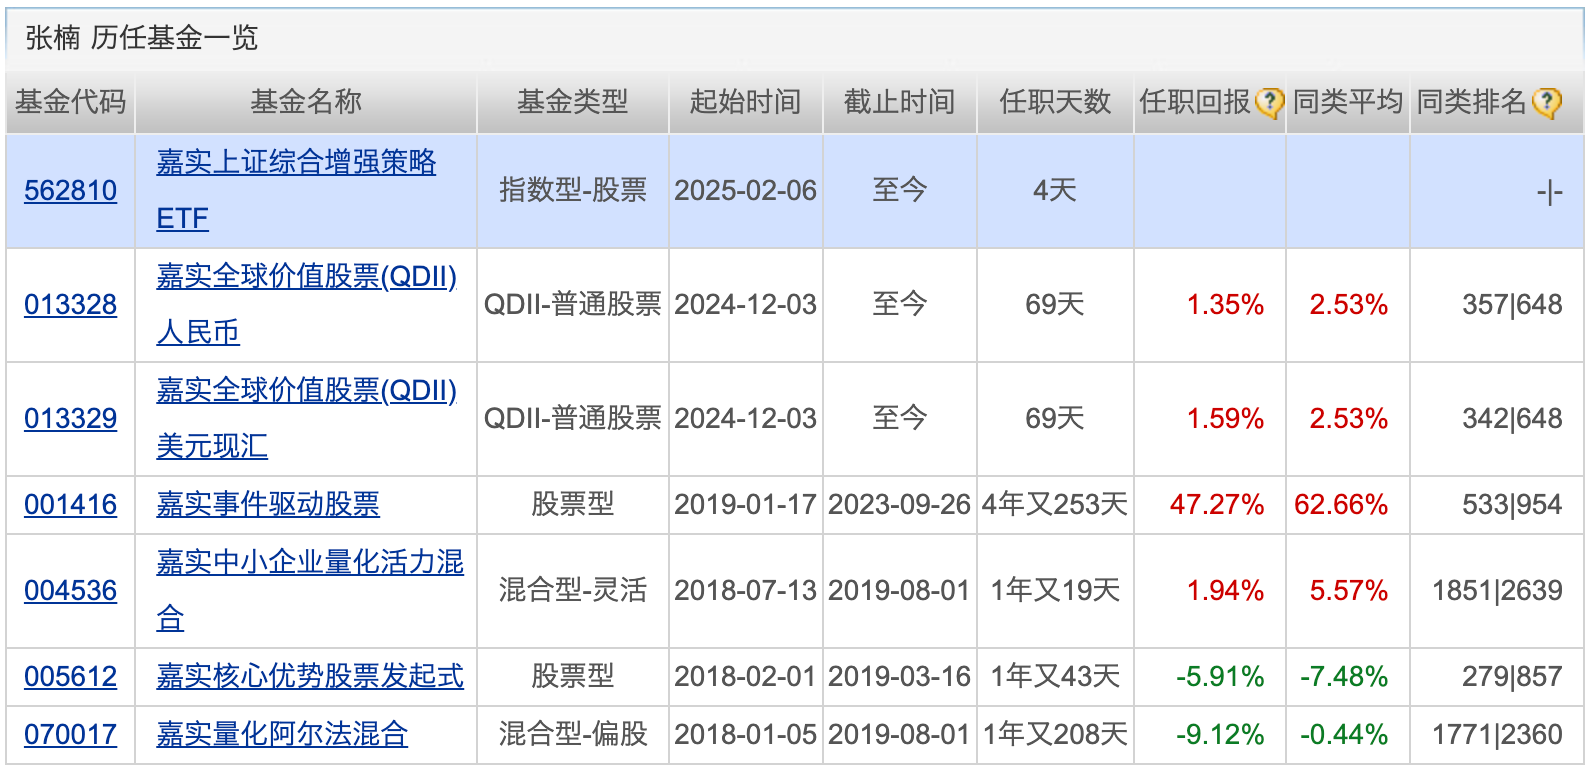1588x768 pixels.
Task: Open 嘉实核心优势股票发起式 fund link
Action: 310,676
